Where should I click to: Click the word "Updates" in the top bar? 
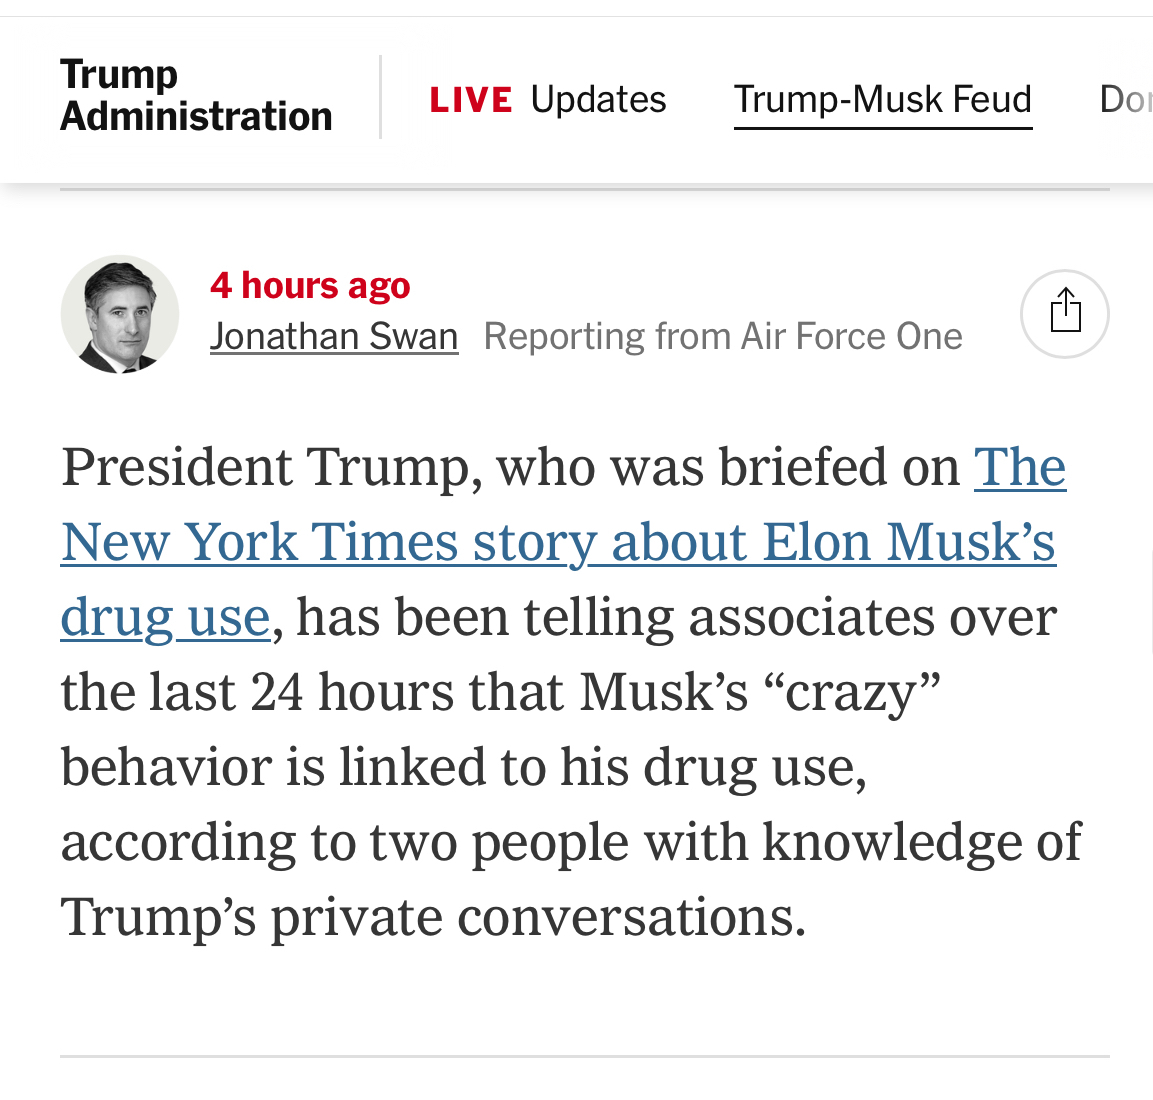[x=598, y=99]
